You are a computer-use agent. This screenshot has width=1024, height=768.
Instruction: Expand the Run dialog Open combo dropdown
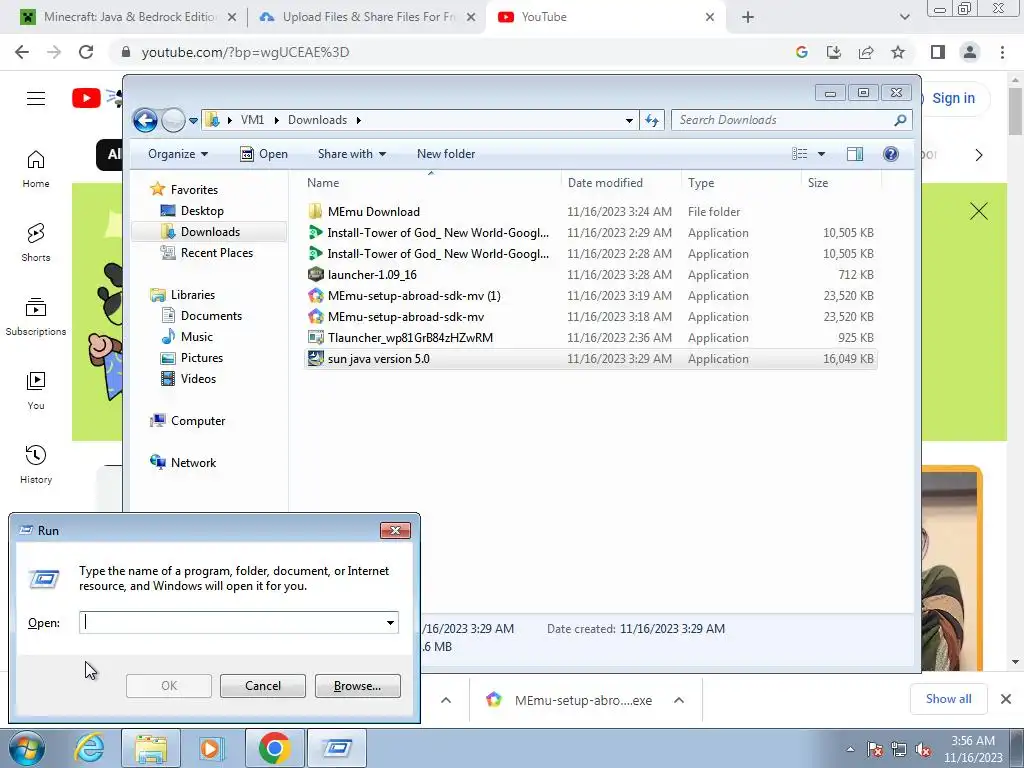(x=391, y=622)
